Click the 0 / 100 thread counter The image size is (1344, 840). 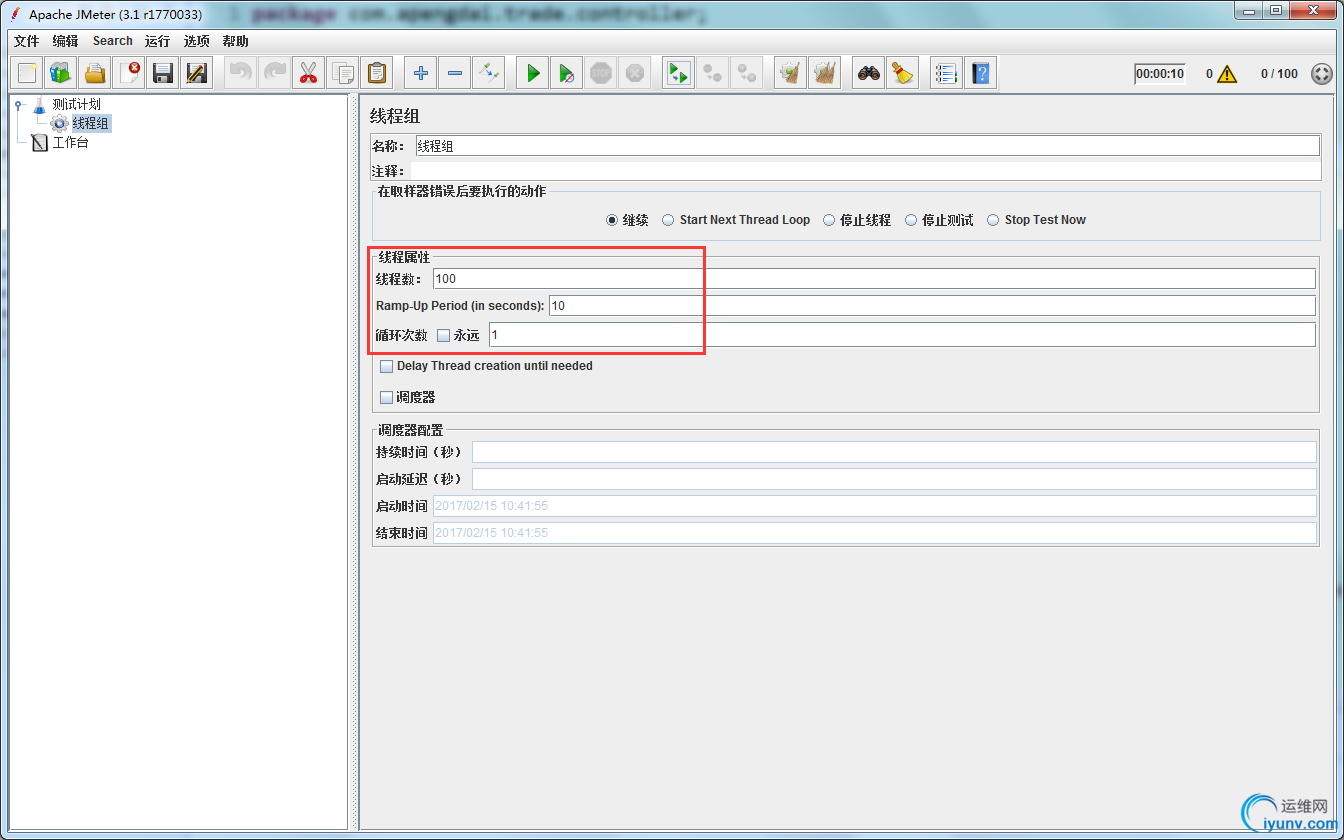click(1279, 74)
